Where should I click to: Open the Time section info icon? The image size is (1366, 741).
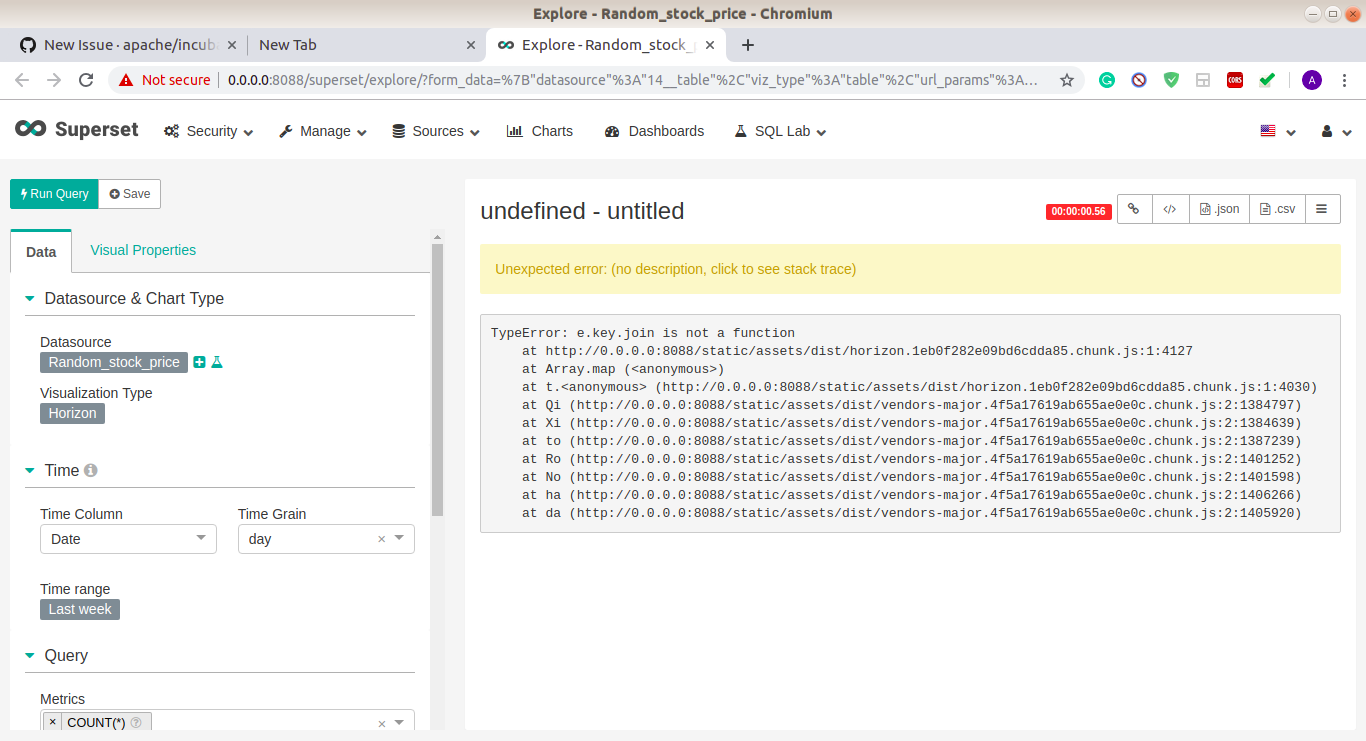93,469
